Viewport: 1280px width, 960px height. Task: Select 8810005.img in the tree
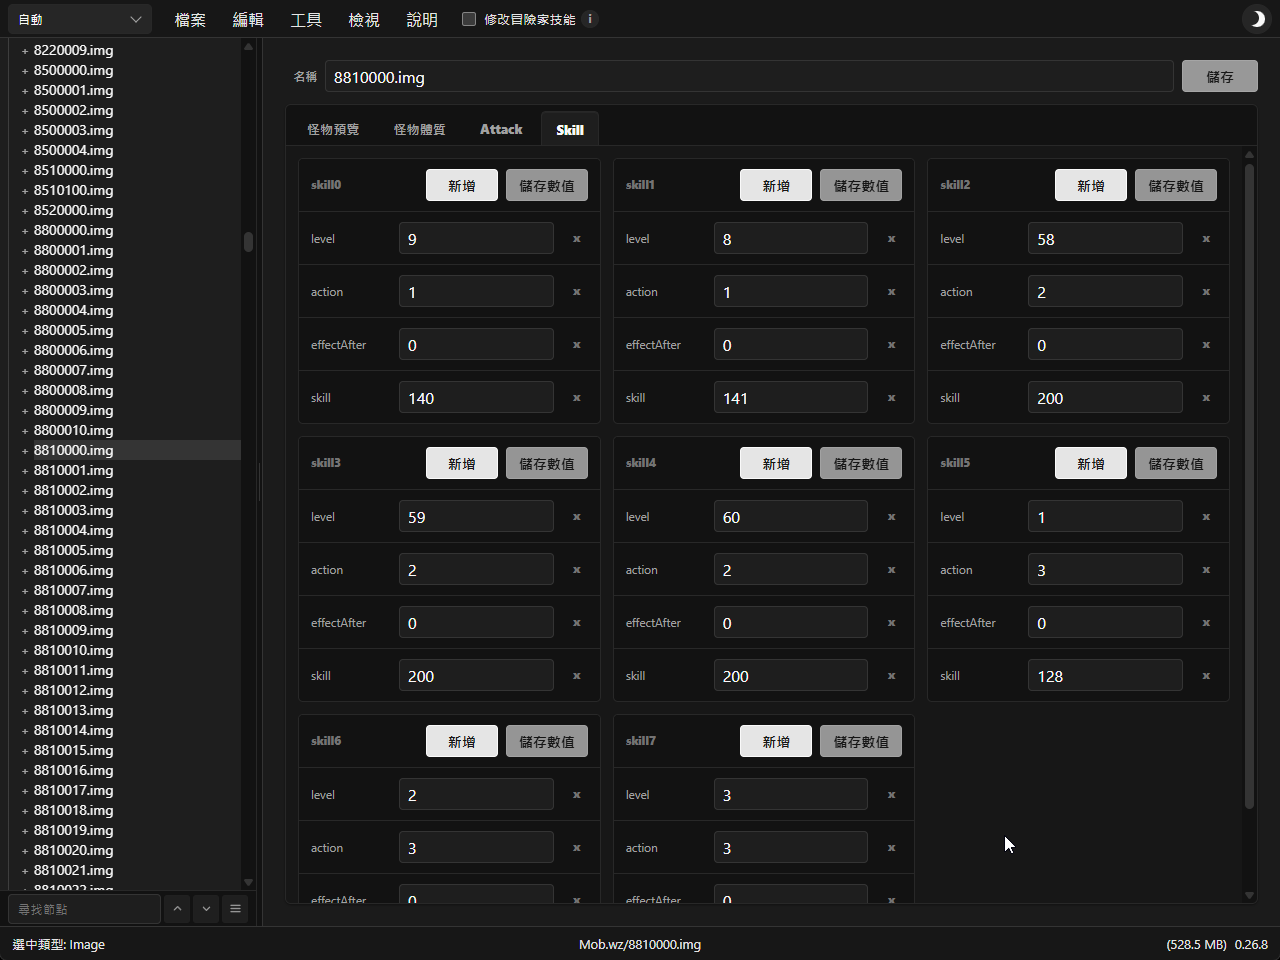click(x=73, y=550)
